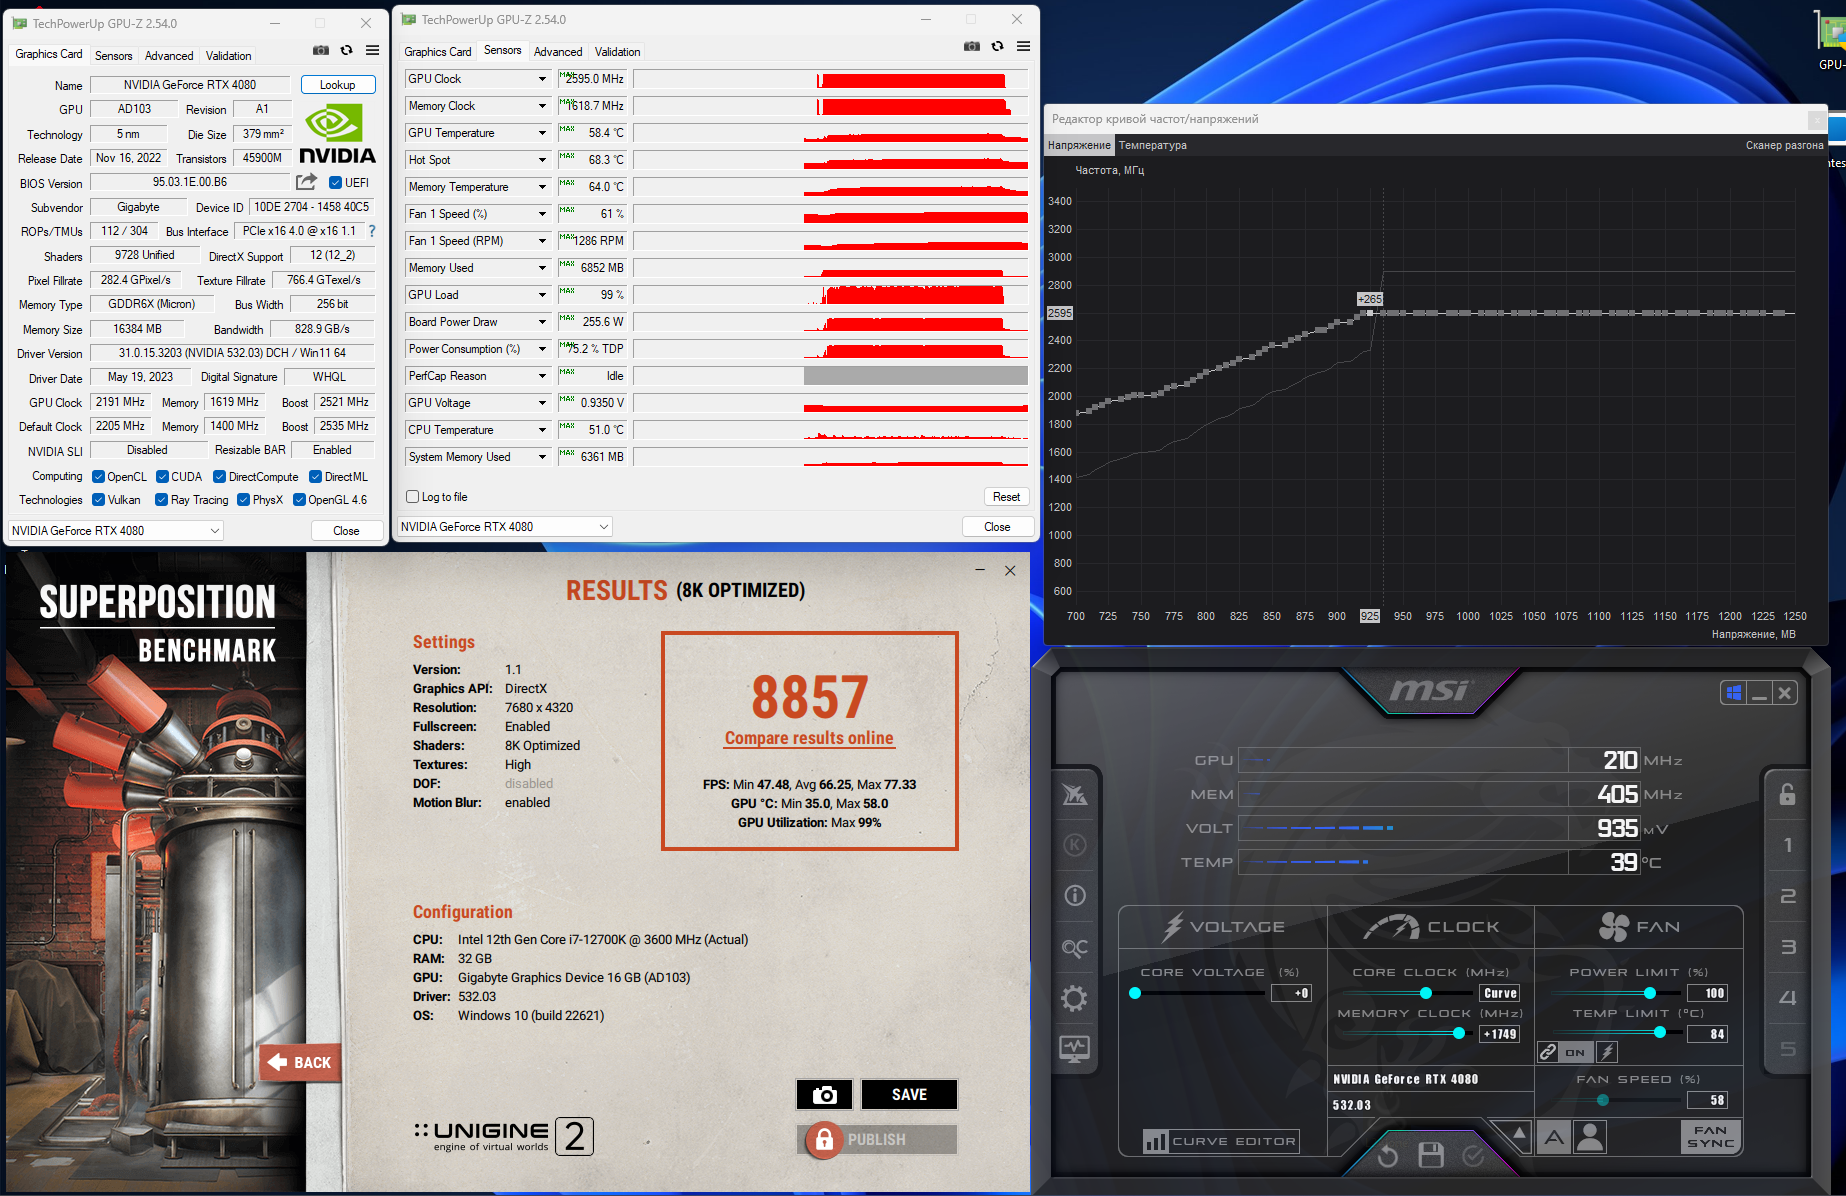
Task: Click the Lookup button
Action: coord(338,85)
